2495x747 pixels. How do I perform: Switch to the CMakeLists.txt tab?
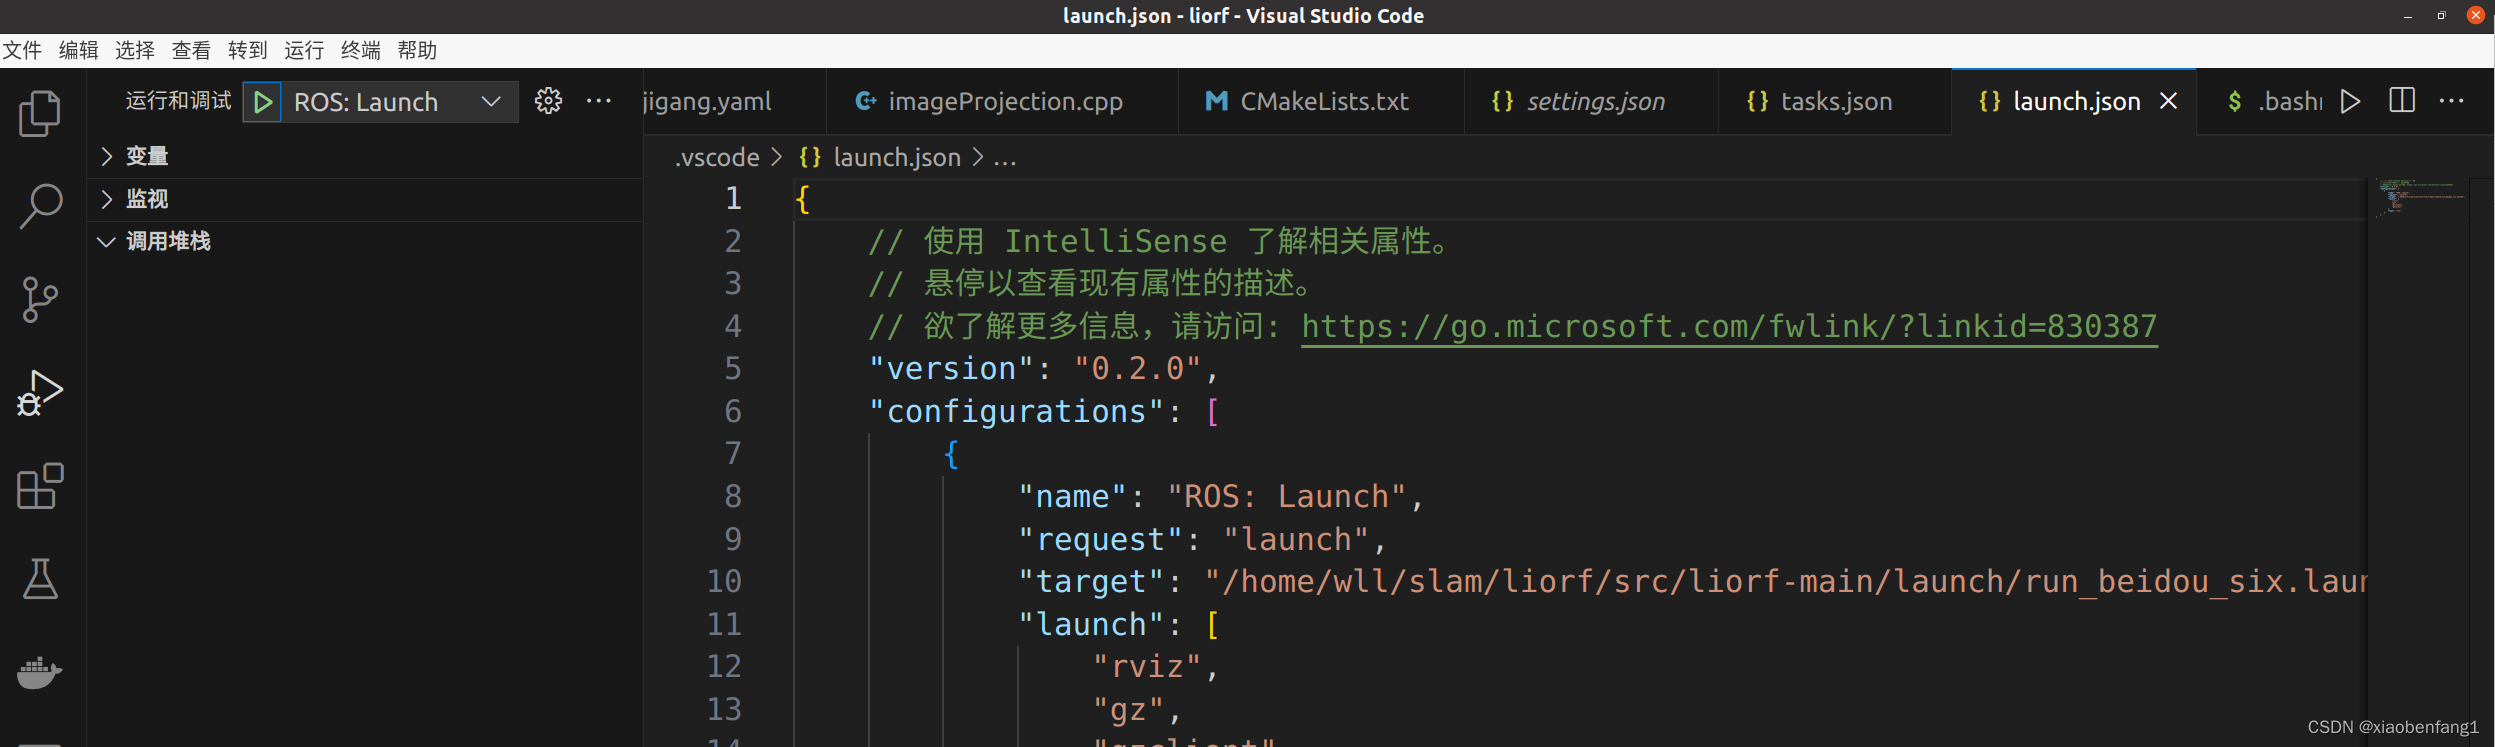[x=1321, y=101]
